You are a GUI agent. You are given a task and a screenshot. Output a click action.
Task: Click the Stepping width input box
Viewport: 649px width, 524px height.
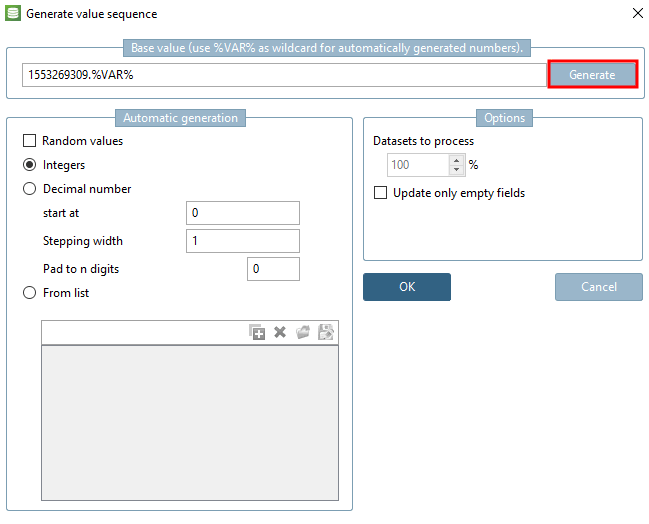coord(243,241)
